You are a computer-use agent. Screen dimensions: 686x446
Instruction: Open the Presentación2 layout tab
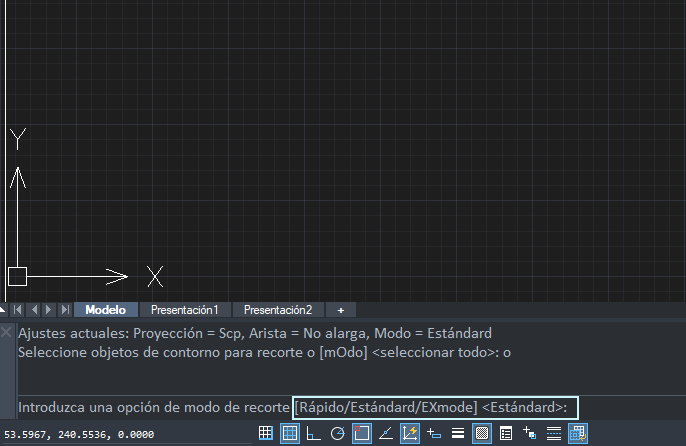click(278, 310)
